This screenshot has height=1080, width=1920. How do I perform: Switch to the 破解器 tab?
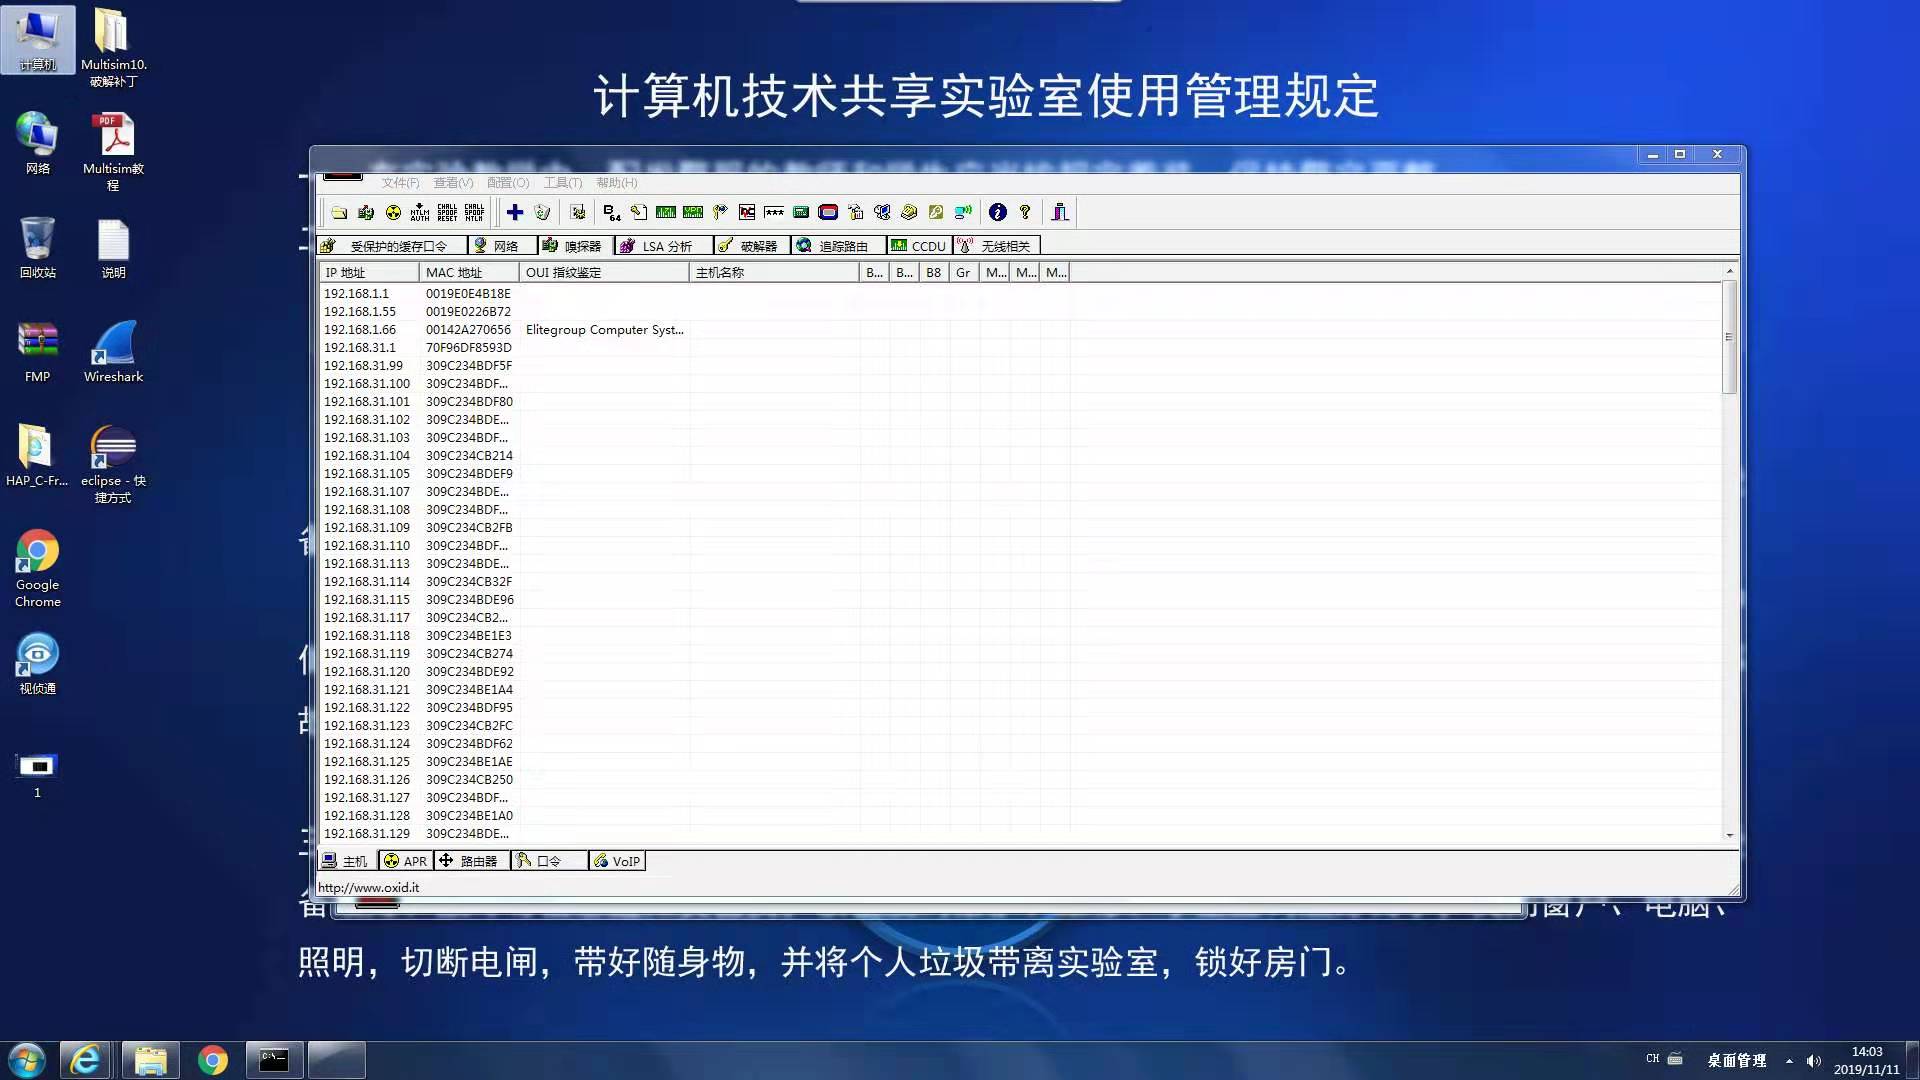tap(750, 246)
